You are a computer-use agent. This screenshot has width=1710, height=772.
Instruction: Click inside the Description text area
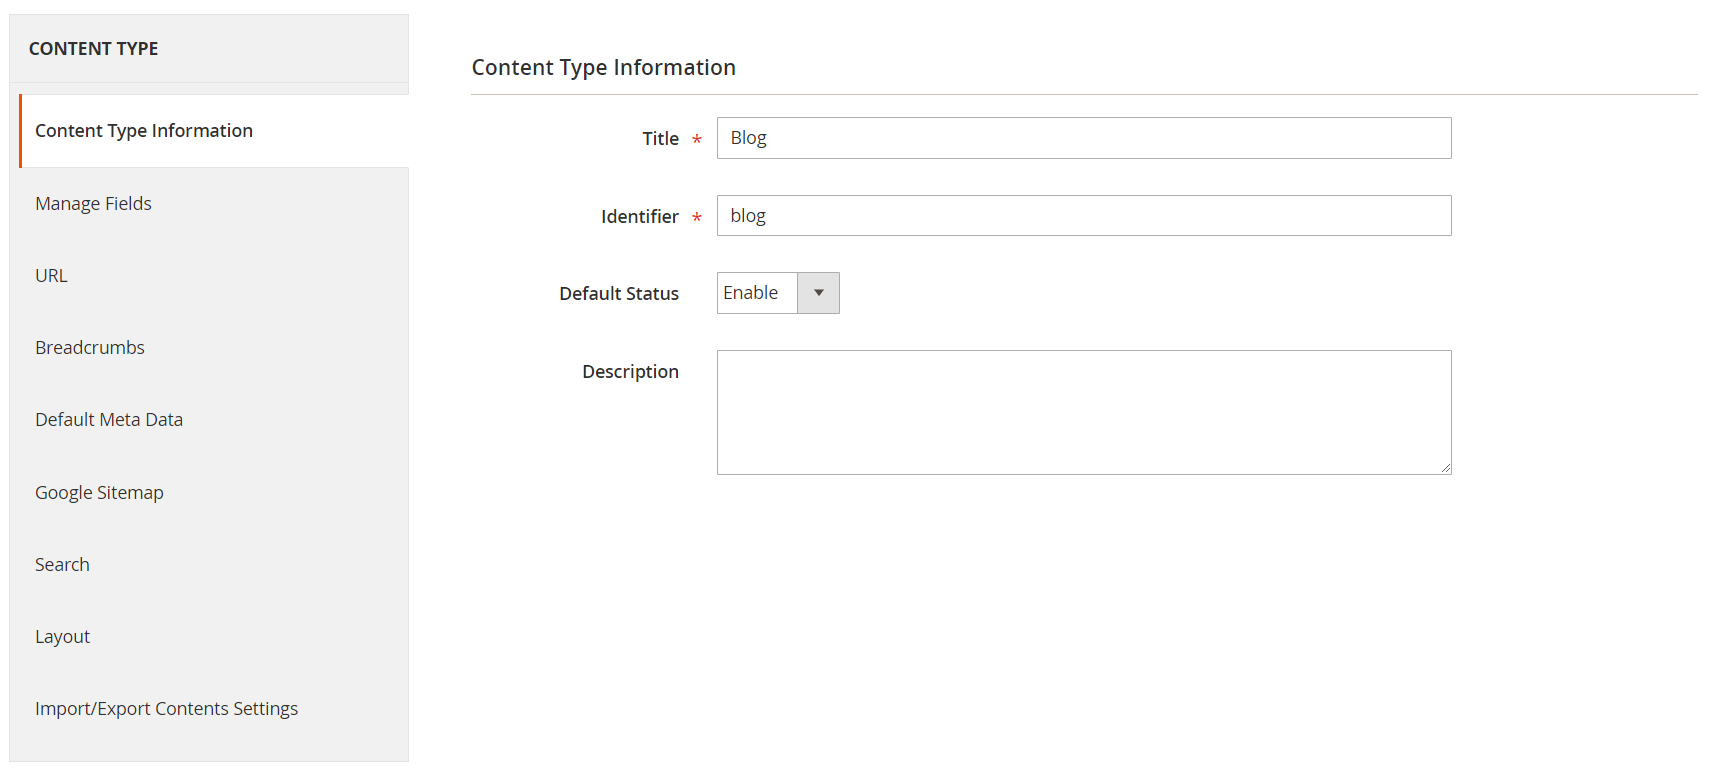coord(1083,412)
